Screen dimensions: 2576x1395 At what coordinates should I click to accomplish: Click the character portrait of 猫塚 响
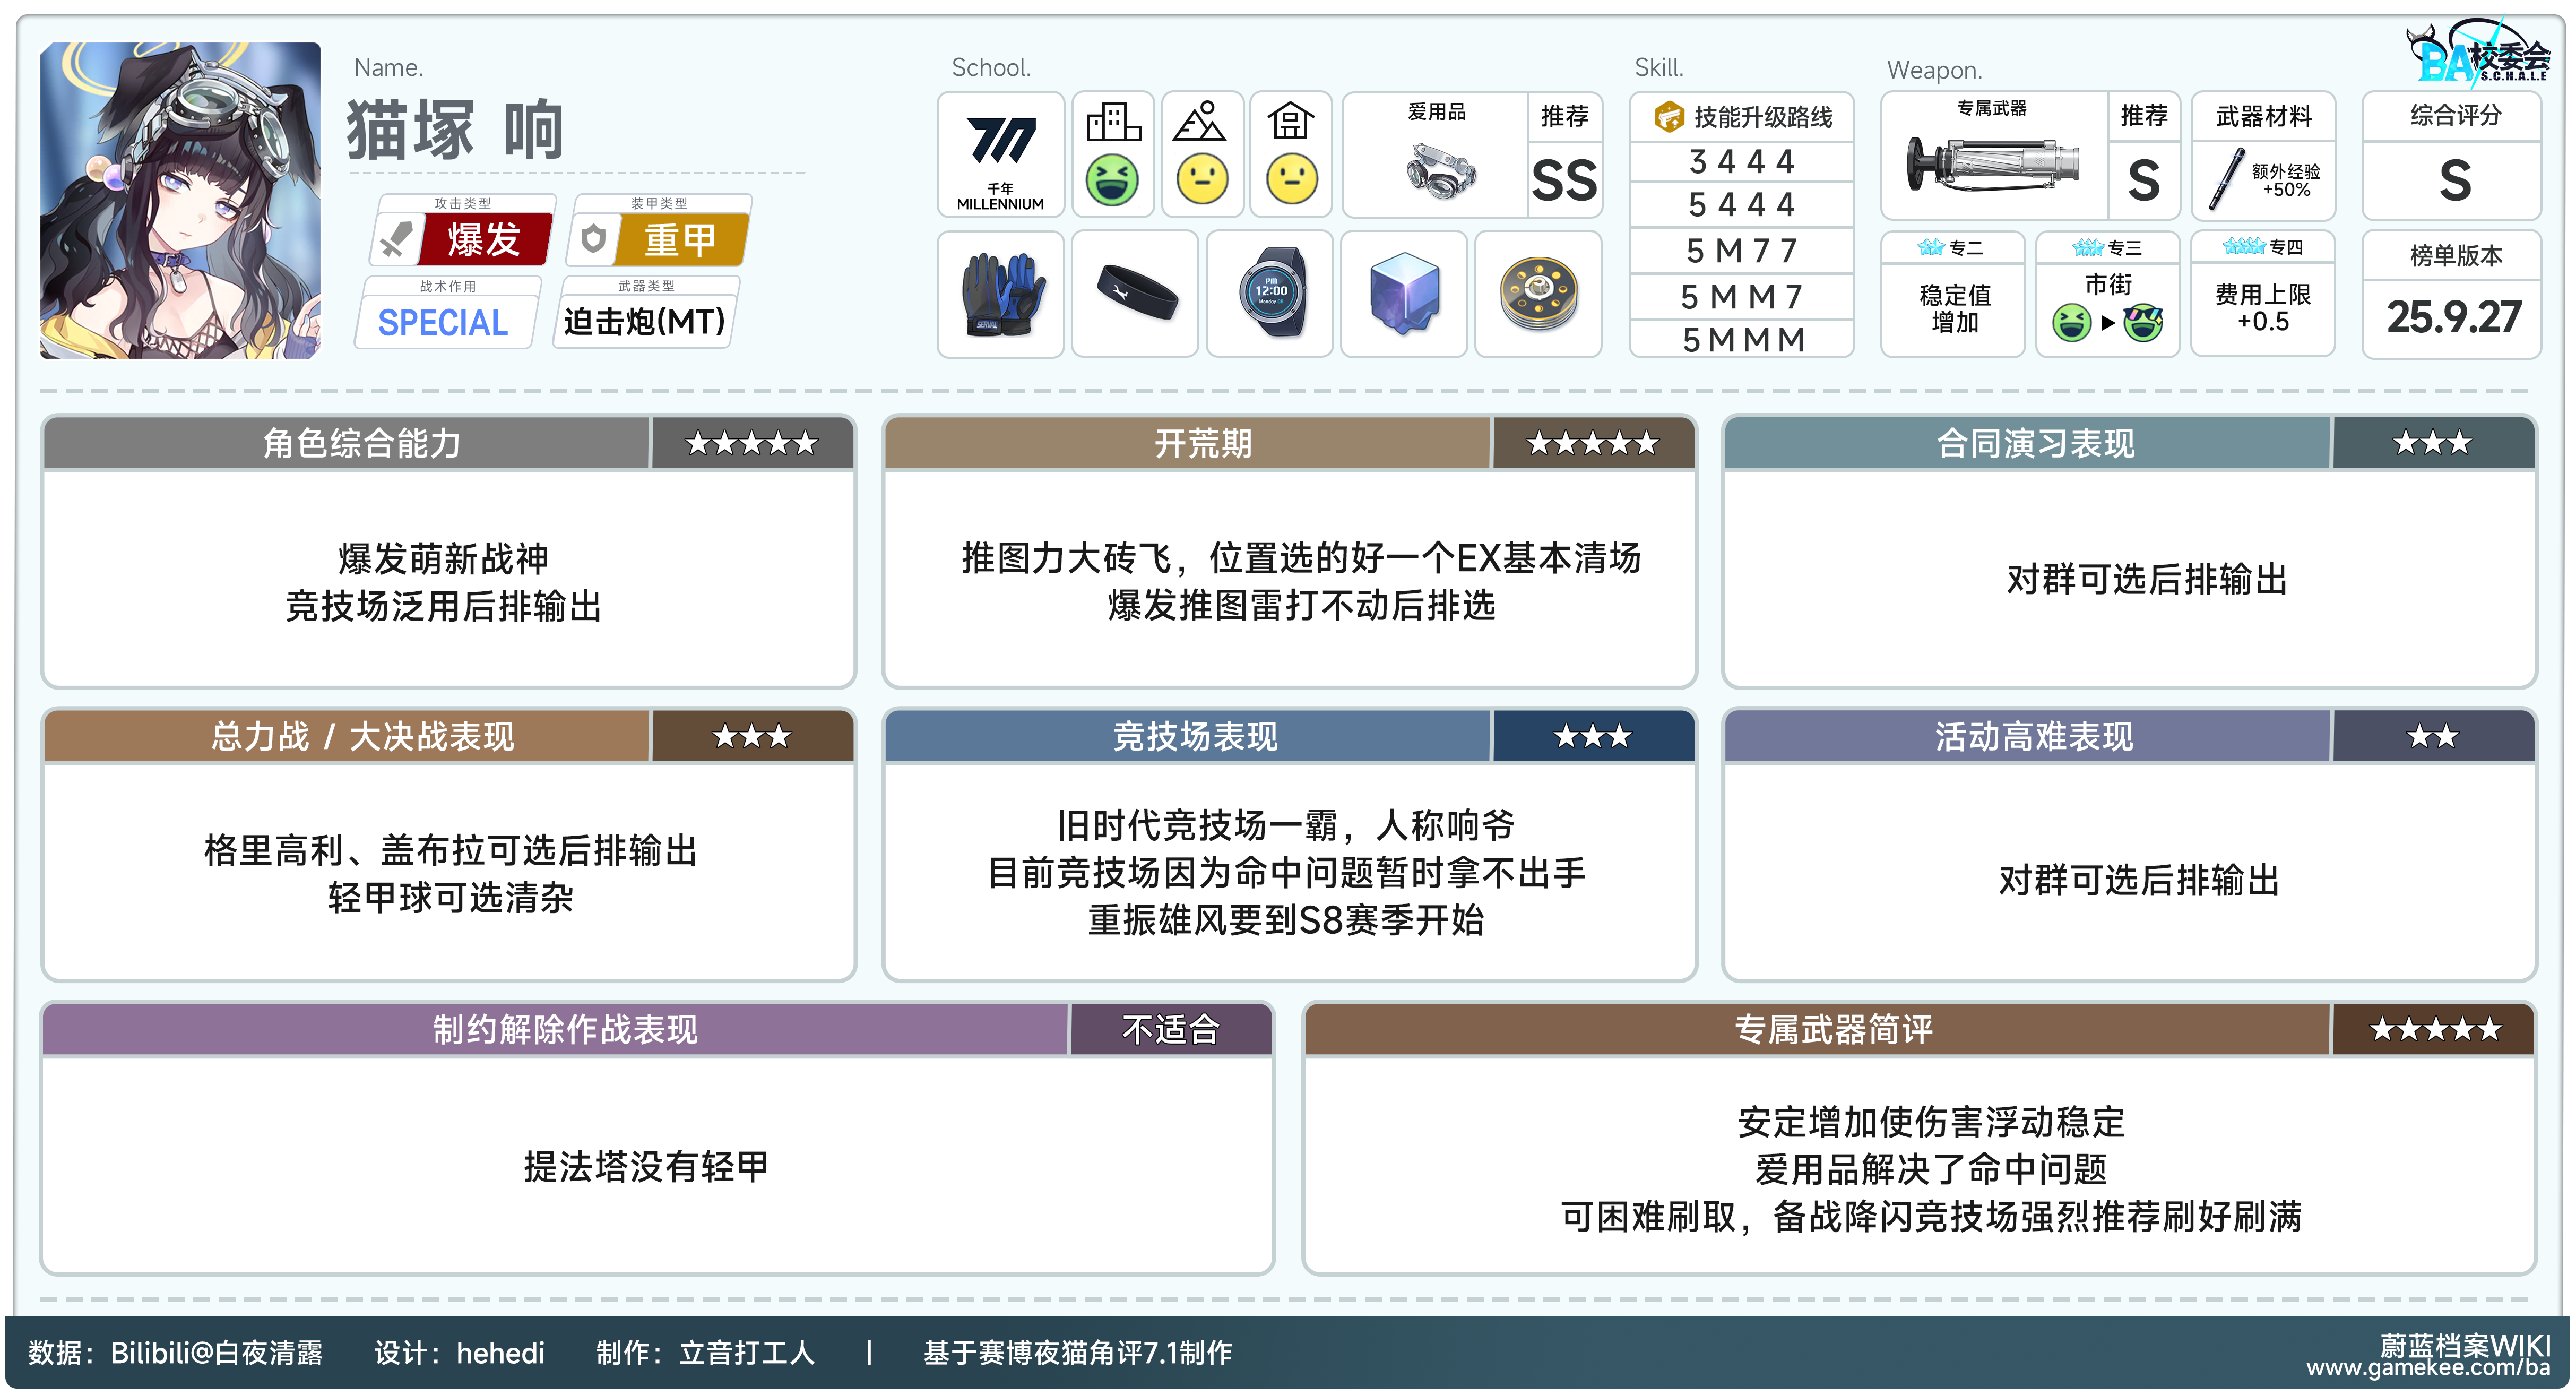point(180,200)
